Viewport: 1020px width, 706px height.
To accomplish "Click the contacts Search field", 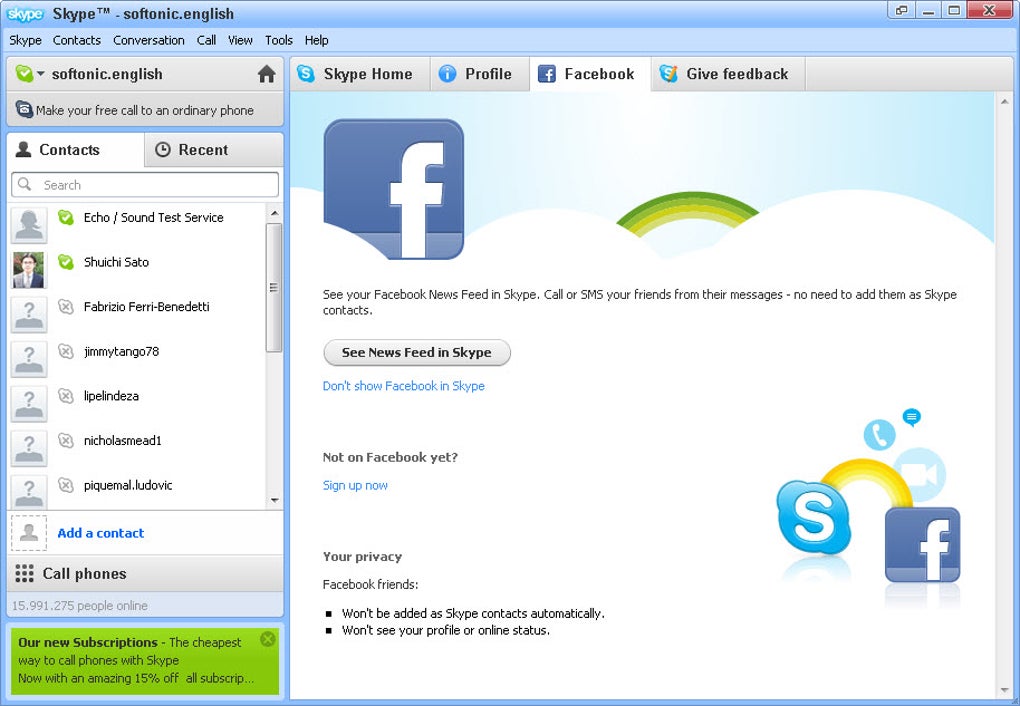I will (x=145, y=185).
